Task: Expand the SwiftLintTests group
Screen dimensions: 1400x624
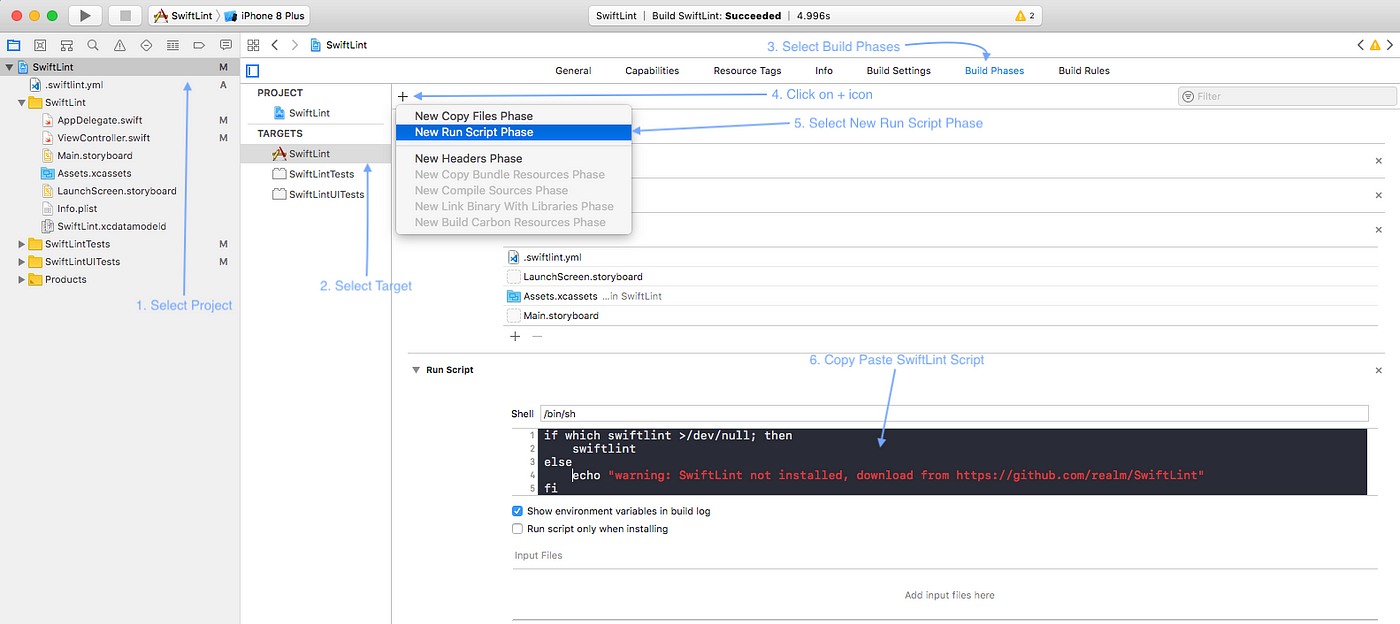Action: (22, 244)
